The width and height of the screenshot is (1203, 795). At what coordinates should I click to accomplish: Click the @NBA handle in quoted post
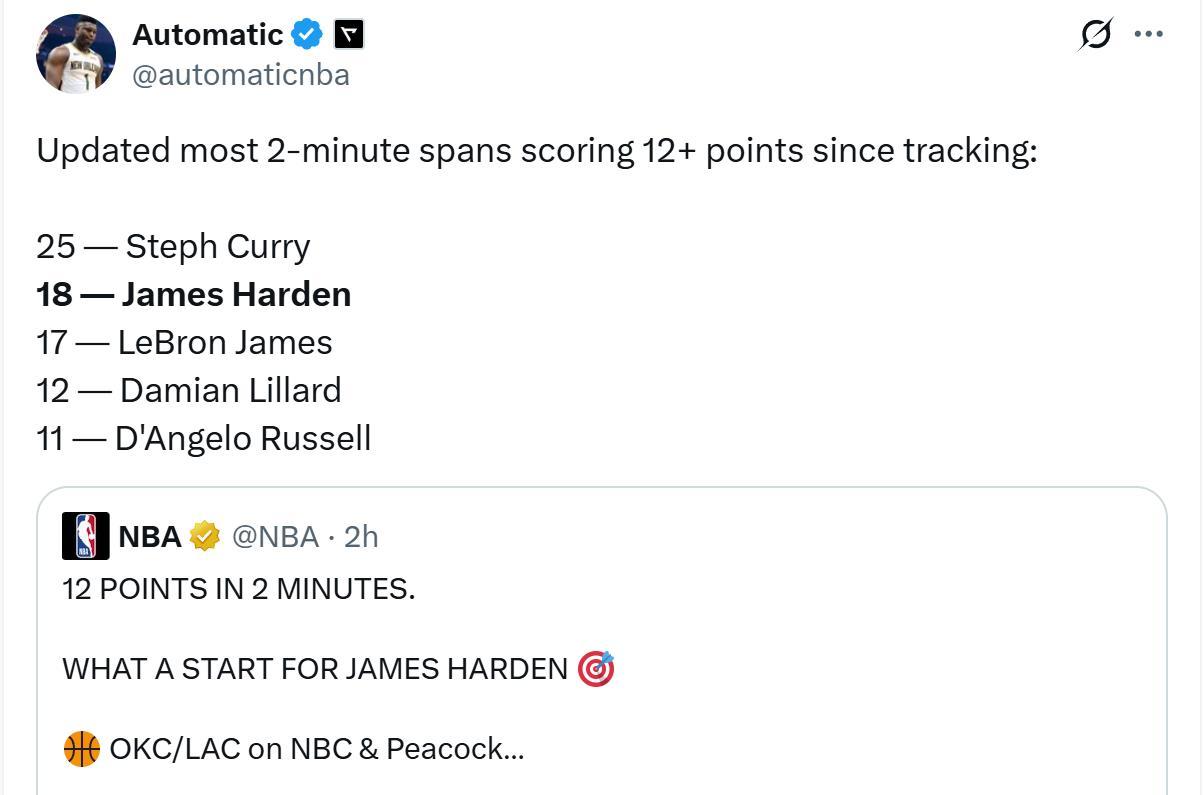[275, 537]
